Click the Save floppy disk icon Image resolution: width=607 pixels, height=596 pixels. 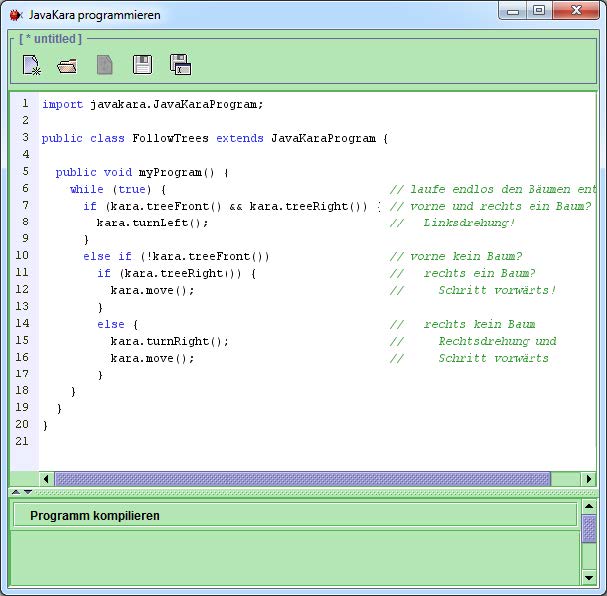click(x=142, y=66)
